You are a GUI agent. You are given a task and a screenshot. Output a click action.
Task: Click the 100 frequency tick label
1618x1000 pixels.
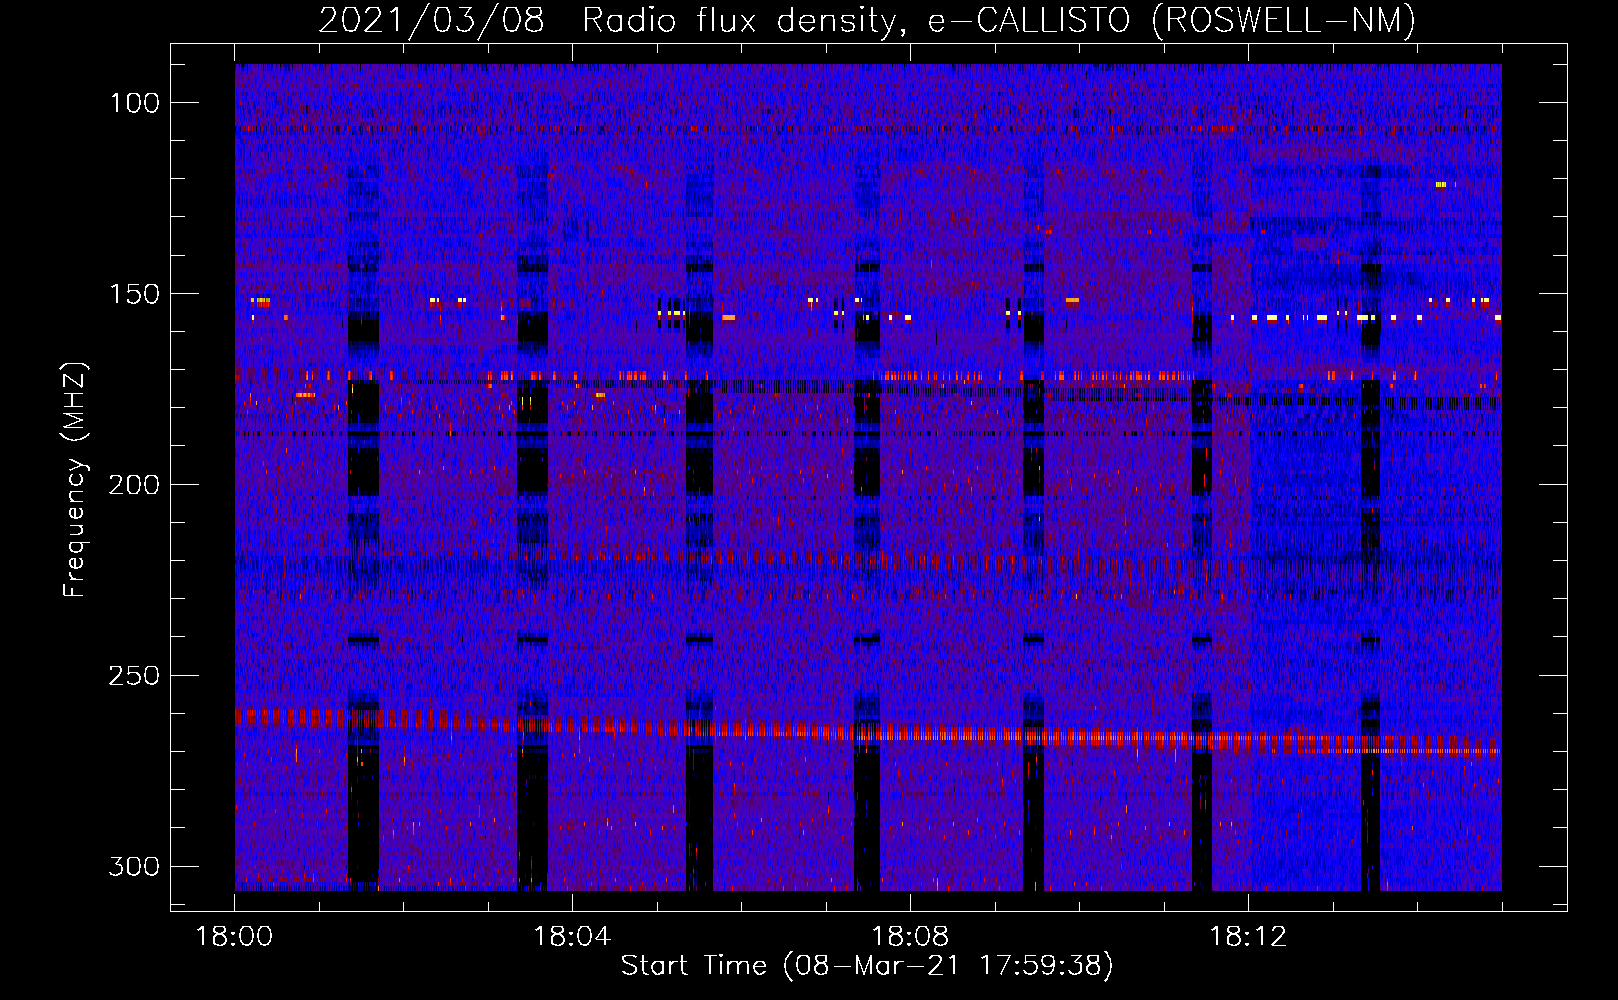(x=135, y=103)
